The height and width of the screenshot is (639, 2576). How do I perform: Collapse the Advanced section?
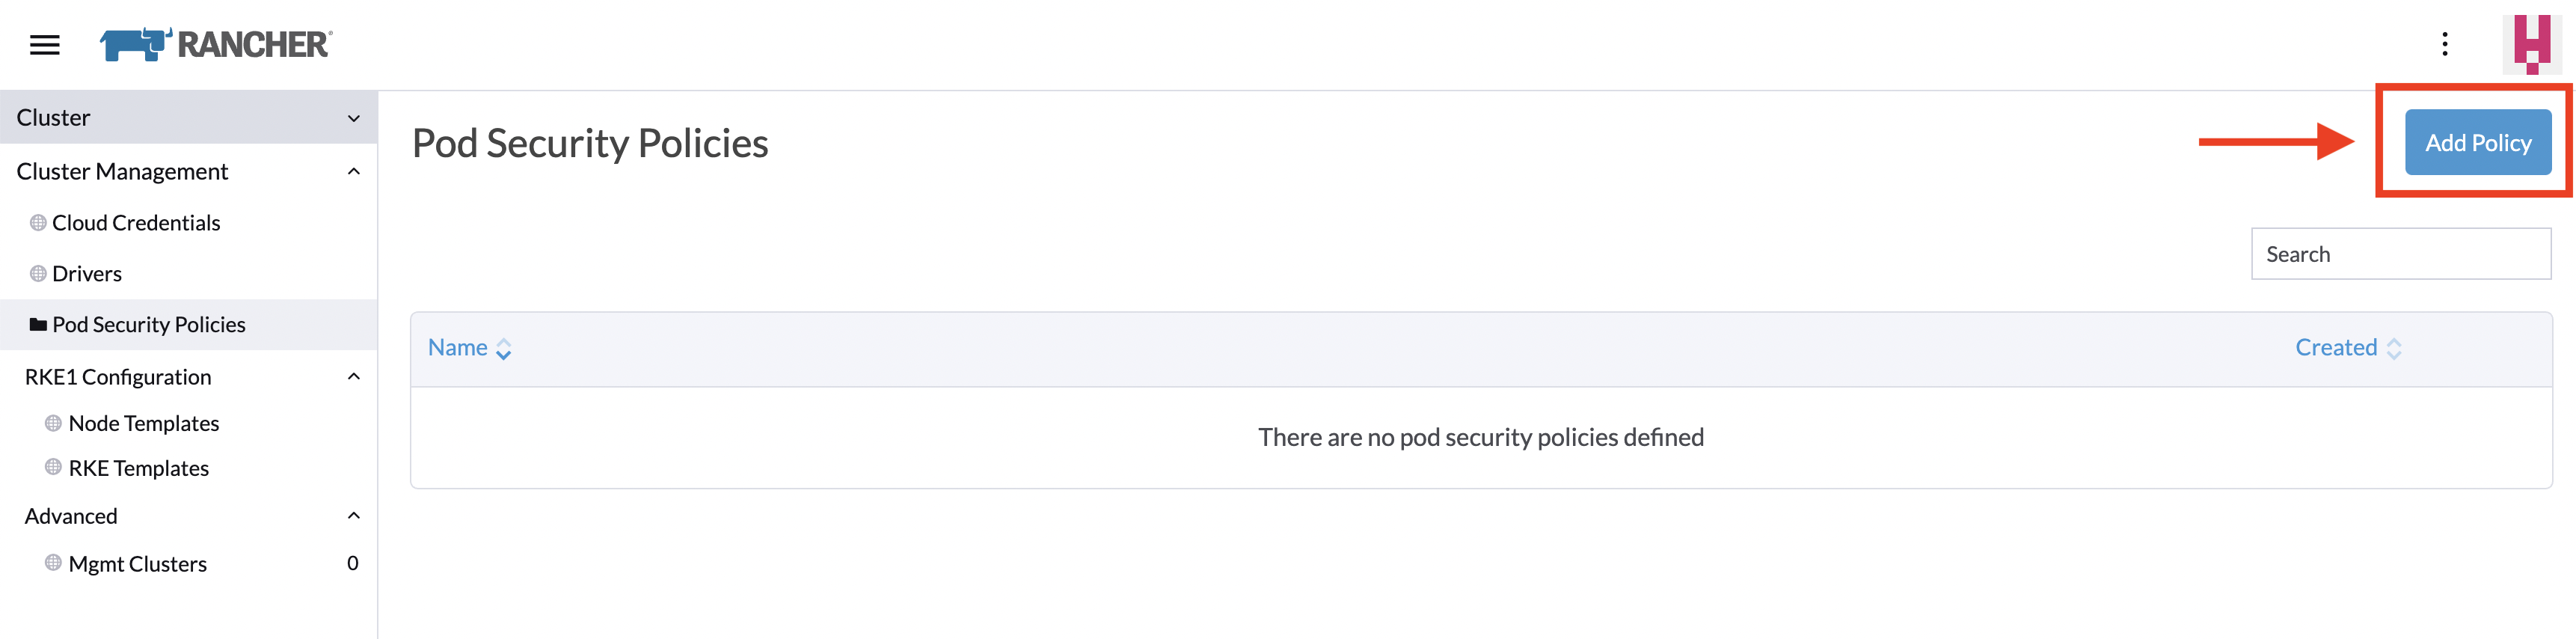352,515
